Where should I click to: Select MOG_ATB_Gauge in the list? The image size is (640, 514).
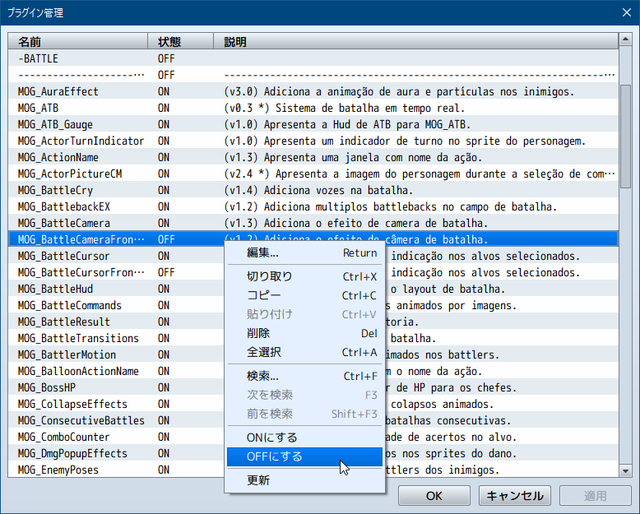tap(55, 124)
